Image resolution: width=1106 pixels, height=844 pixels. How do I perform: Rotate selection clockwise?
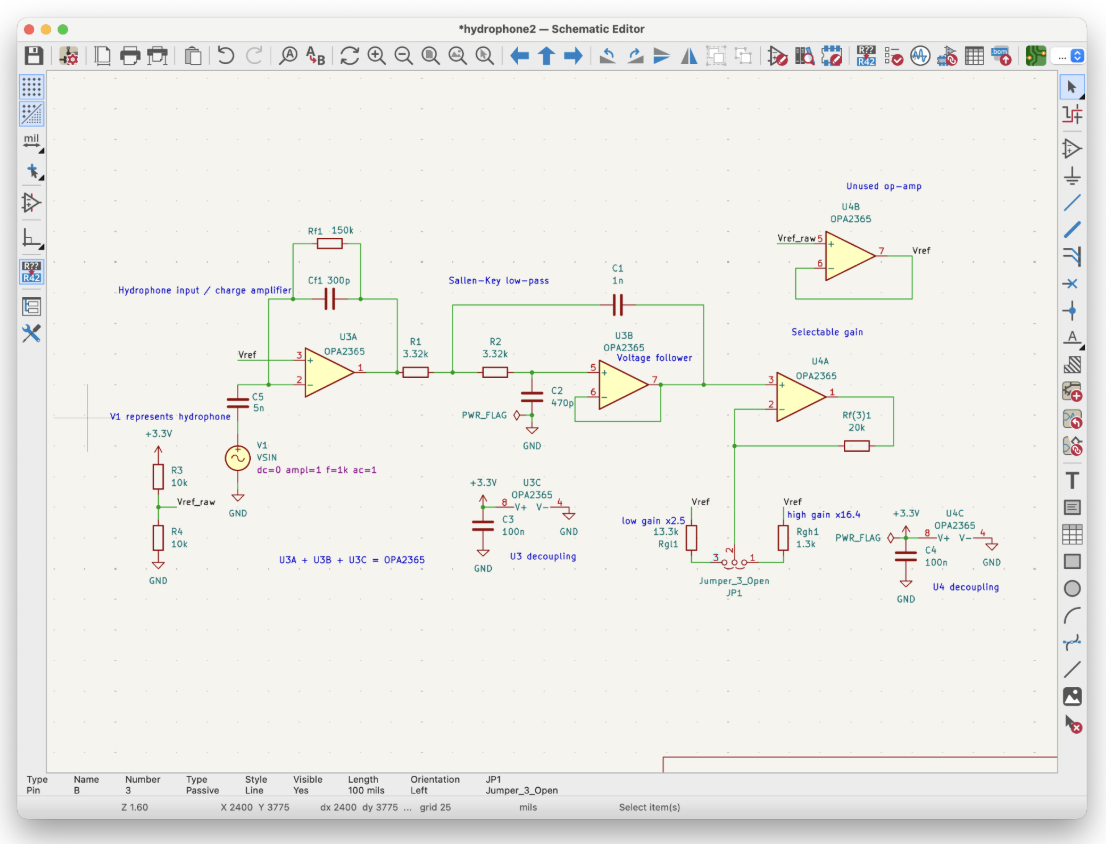coord(635,56)
